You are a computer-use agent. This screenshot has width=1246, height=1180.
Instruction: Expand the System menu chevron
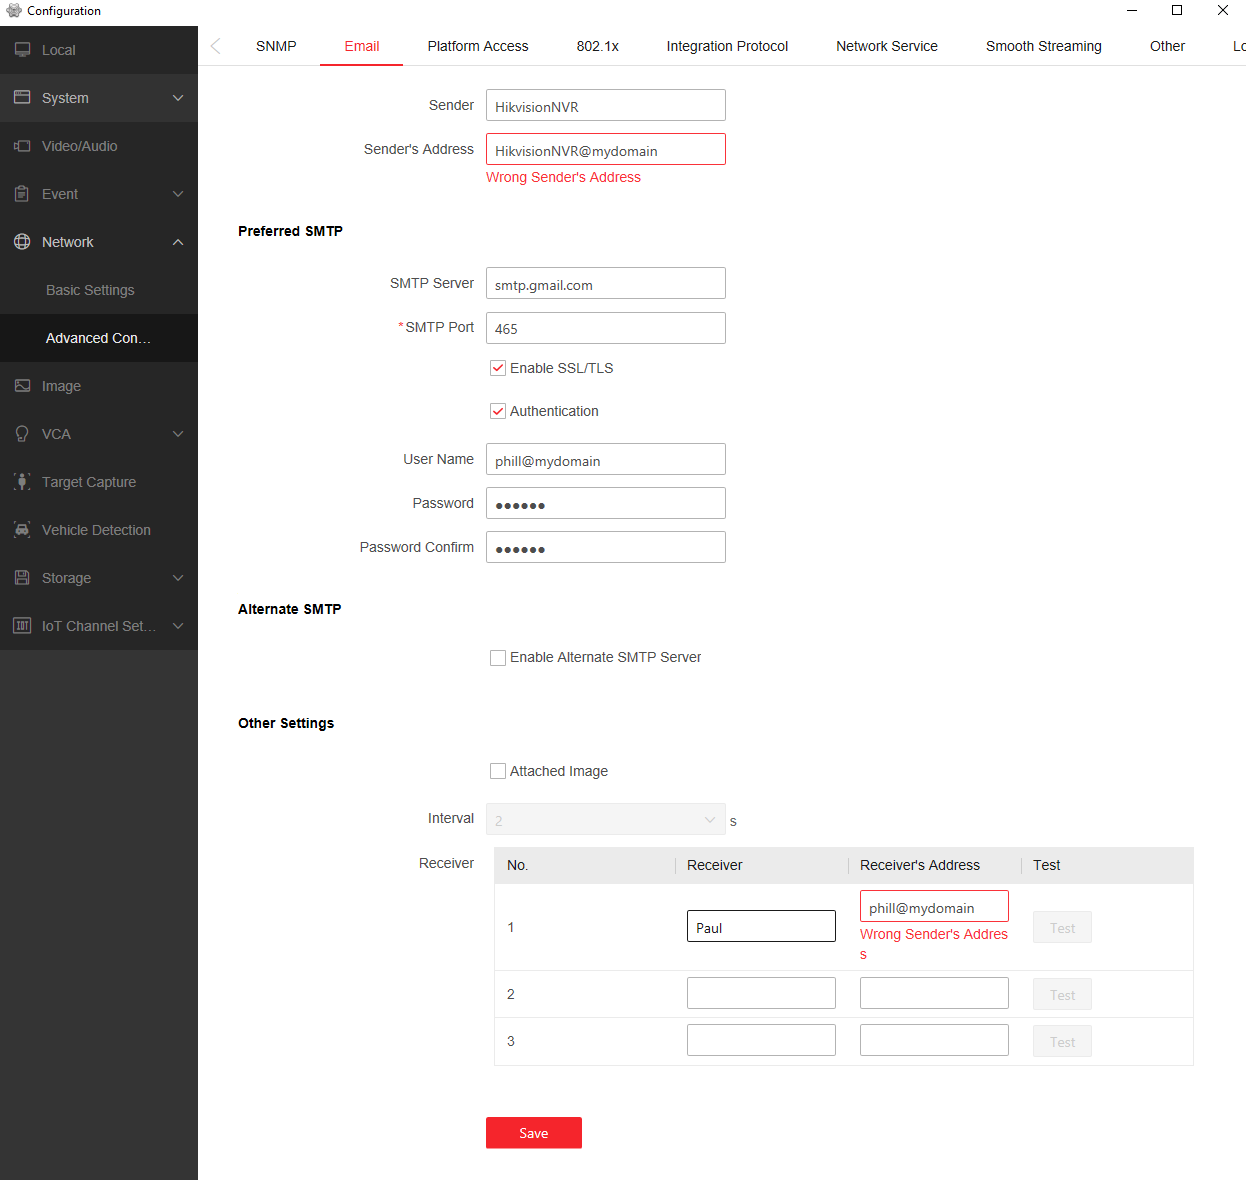178,98
